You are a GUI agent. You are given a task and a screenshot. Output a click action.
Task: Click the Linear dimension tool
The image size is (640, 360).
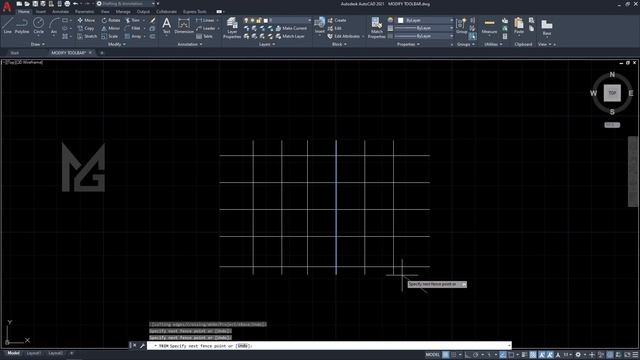click(x=205, y=20)
